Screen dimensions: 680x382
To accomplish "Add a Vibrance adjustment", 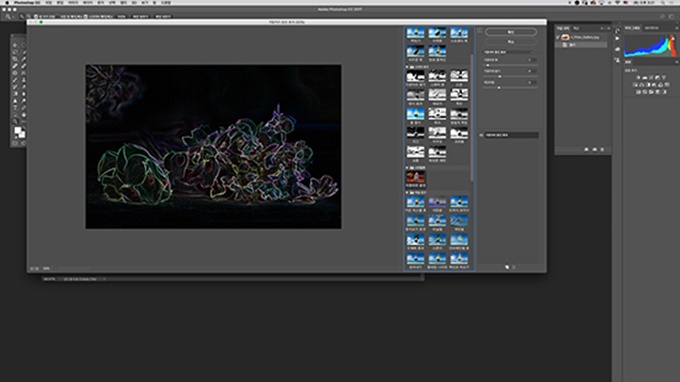I will pyautogui.click(x=664, y=77).
